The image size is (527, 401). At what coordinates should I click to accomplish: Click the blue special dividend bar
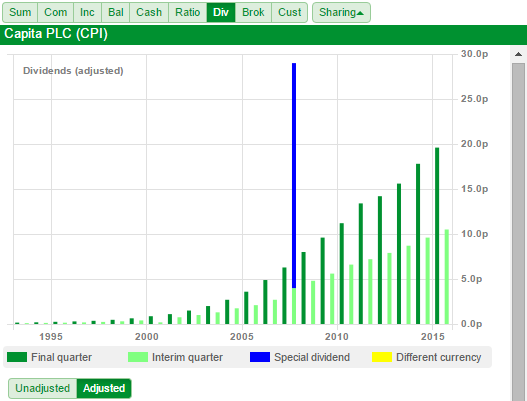pyautogui.click(x=294, y=175)
